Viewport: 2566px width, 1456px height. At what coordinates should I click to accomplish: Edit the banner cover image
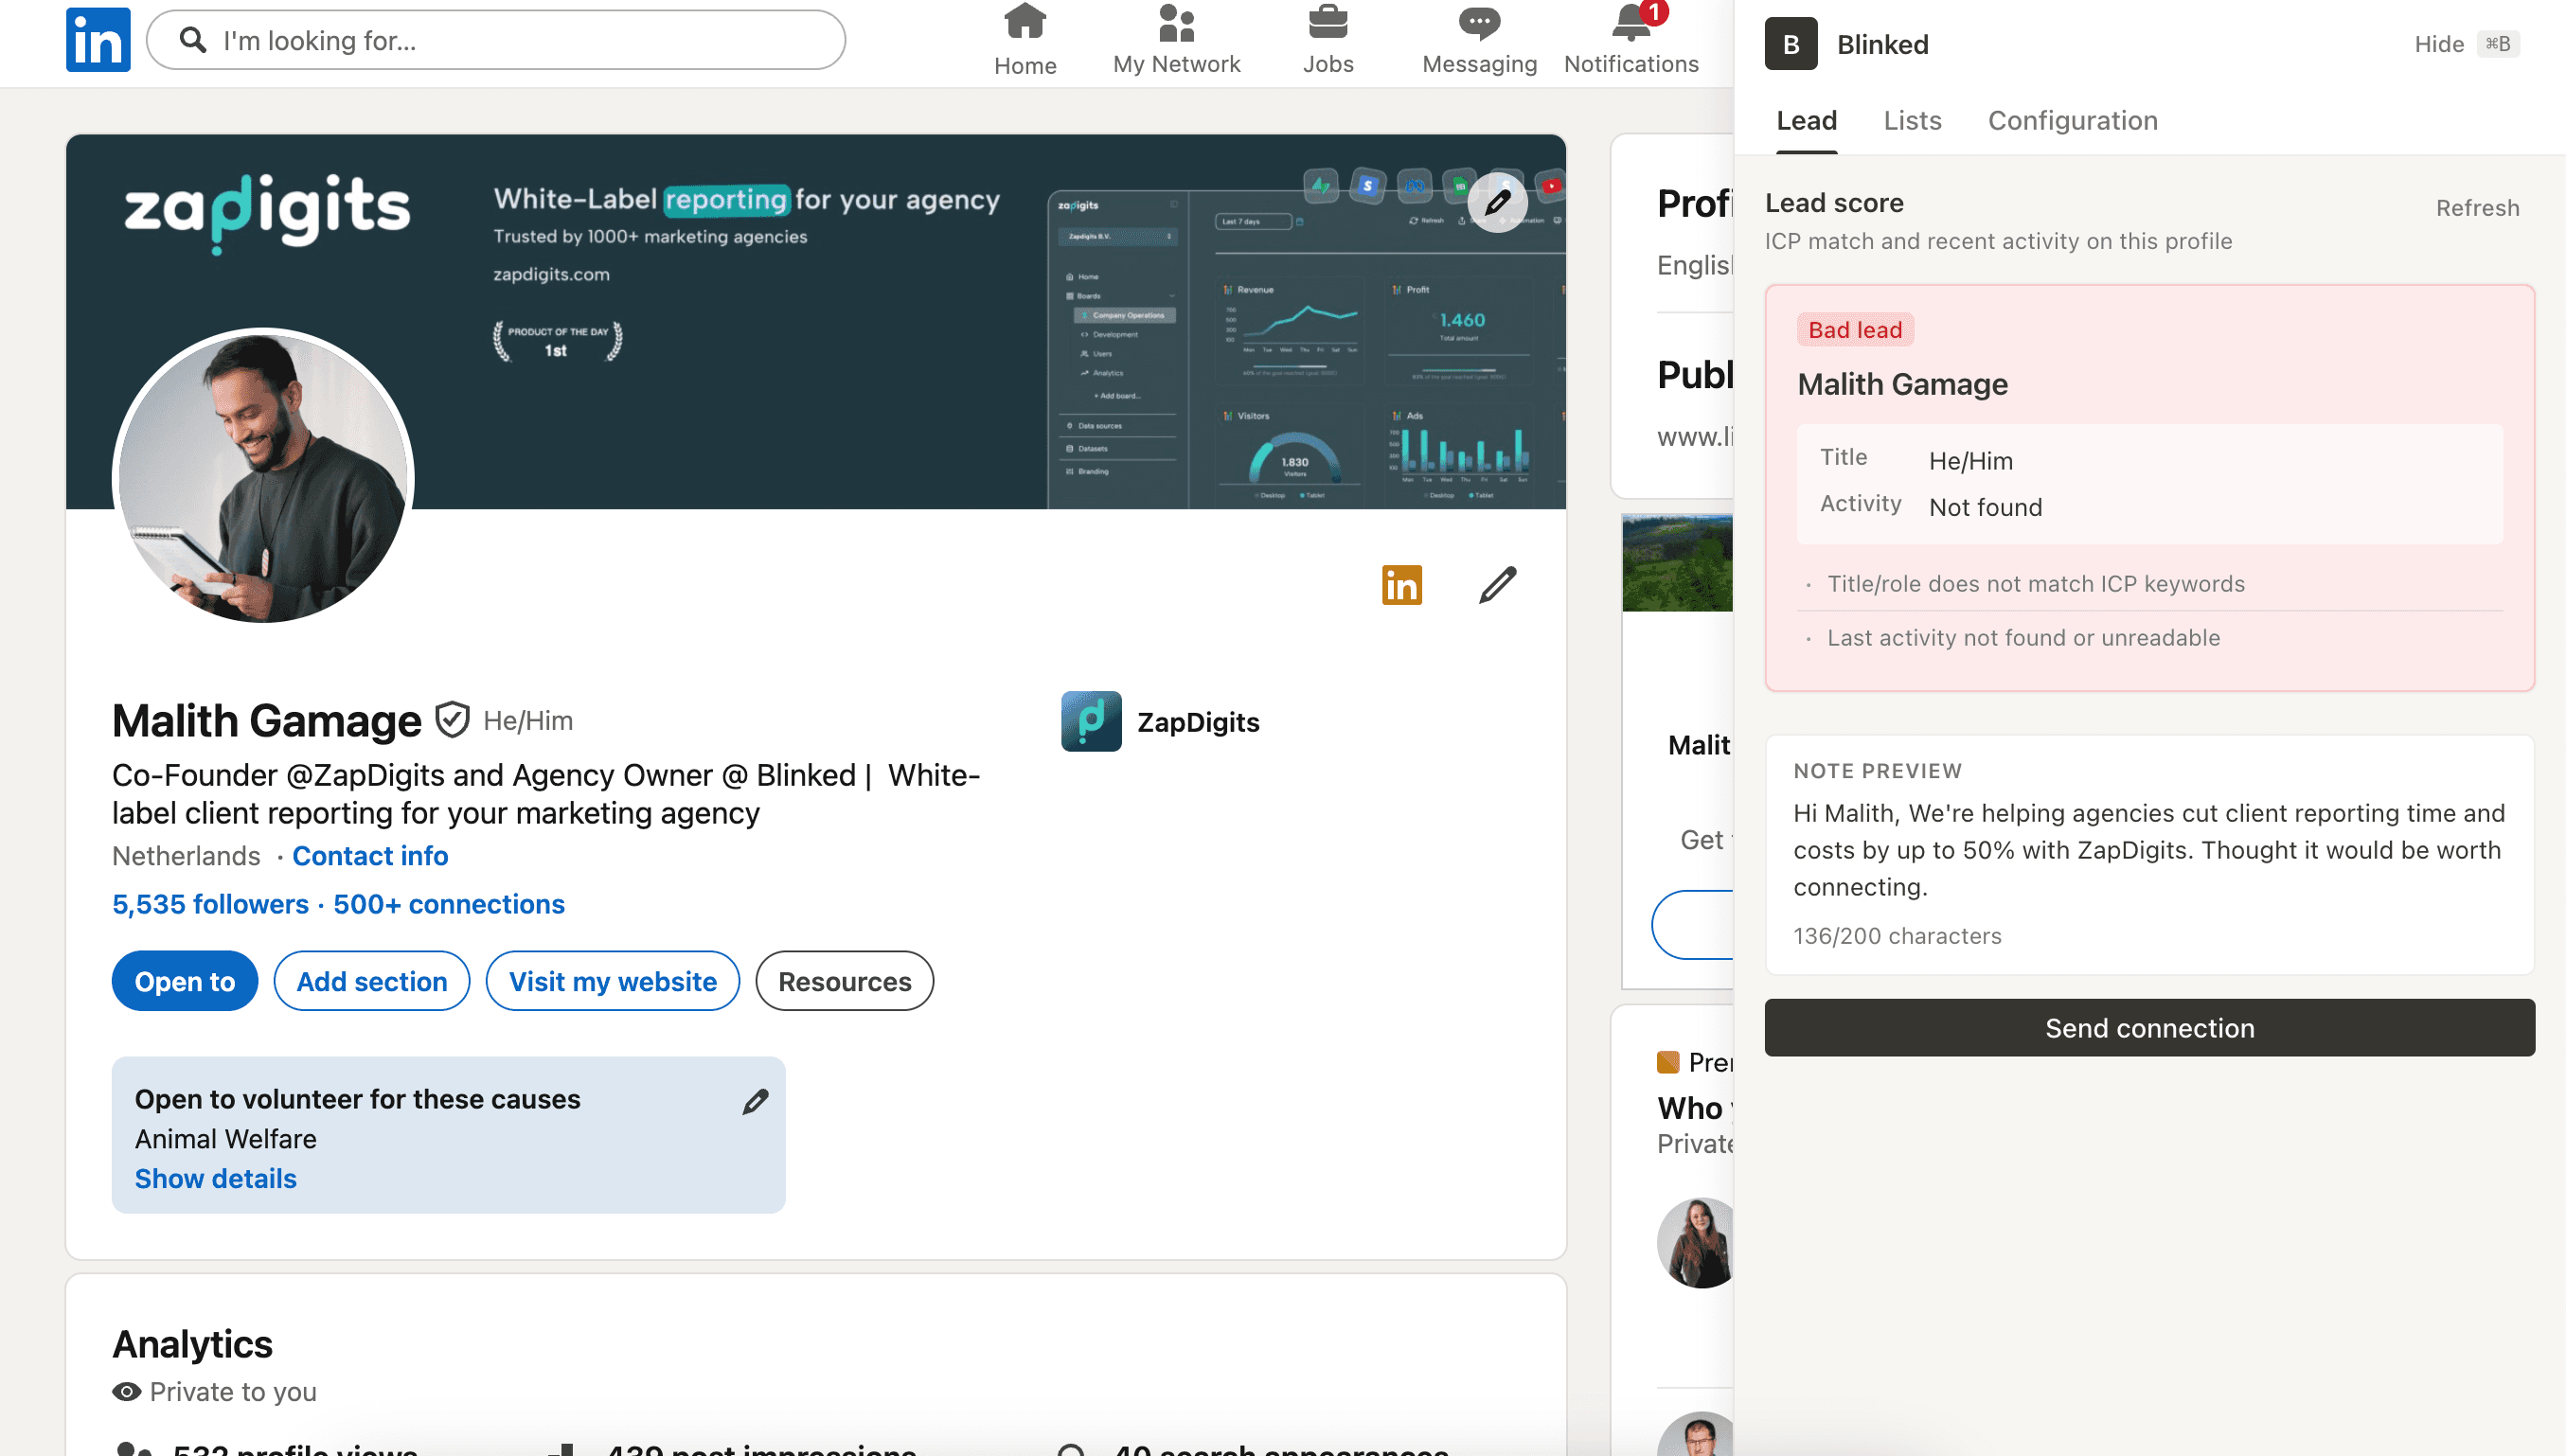pyautogui.click(x=1497, y=202)
